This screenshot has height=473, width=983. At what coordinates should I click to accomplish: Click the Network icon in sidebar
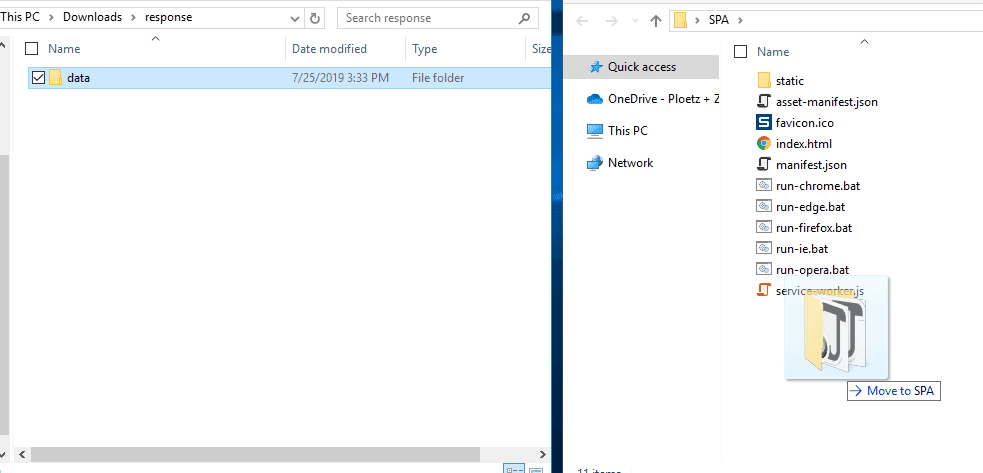(594, 163)
